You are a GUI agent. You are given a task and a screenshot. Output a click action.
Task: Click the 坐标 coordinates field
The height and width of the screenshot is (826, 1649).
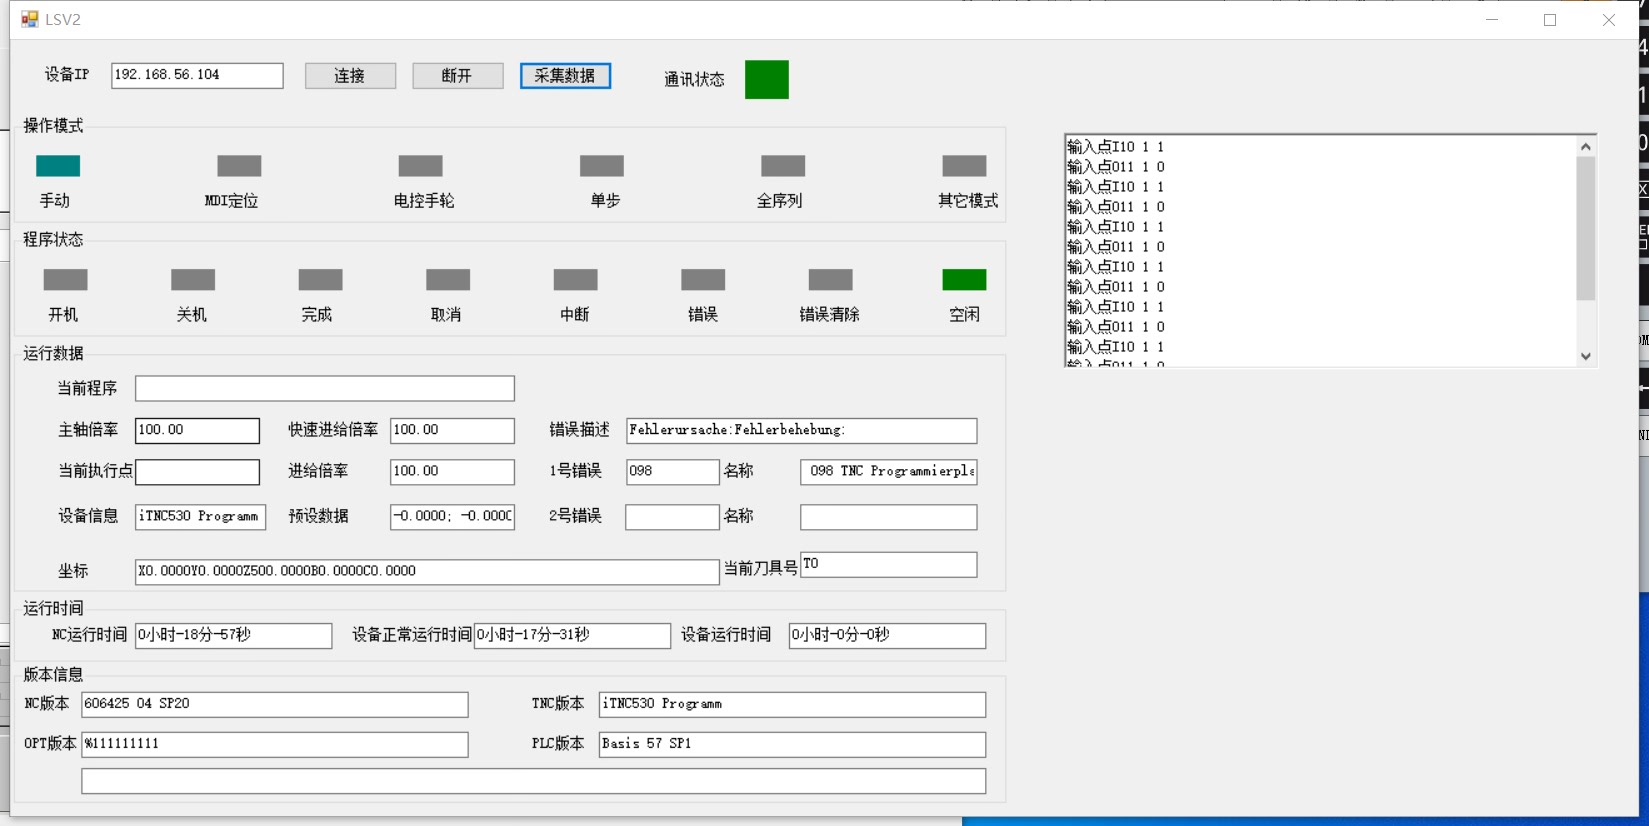point(427,572)
